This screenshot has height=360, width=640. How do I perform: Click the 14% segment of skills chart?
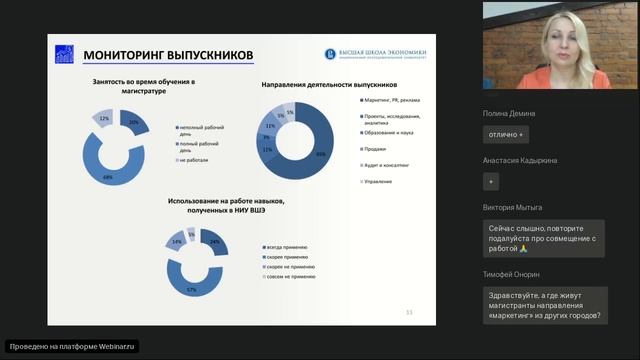point(177,241)
